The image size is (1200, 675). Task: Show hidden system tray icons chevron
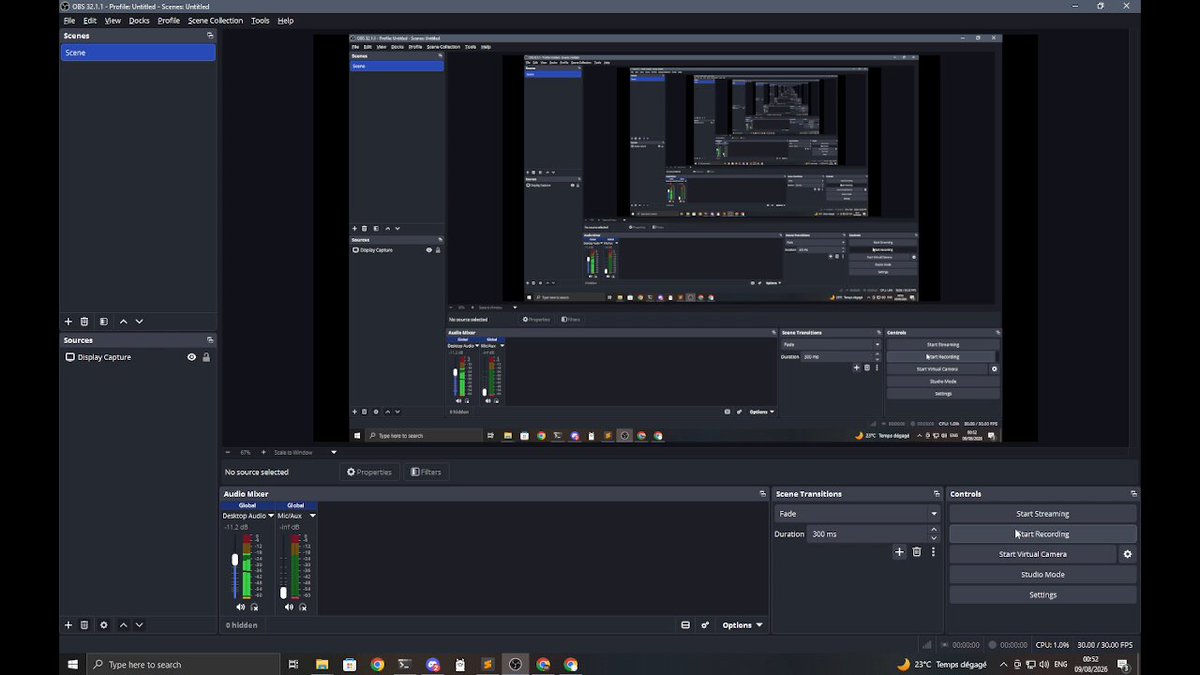(x=1003, y=664)
